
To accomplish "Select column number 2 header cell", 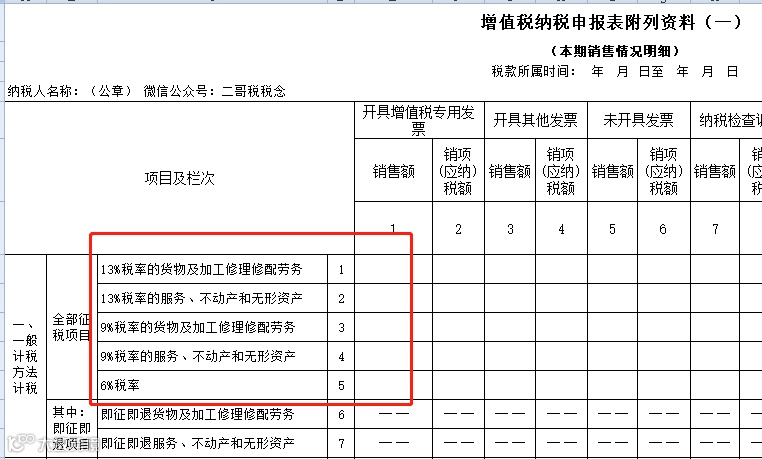I will tap(458, 228).
